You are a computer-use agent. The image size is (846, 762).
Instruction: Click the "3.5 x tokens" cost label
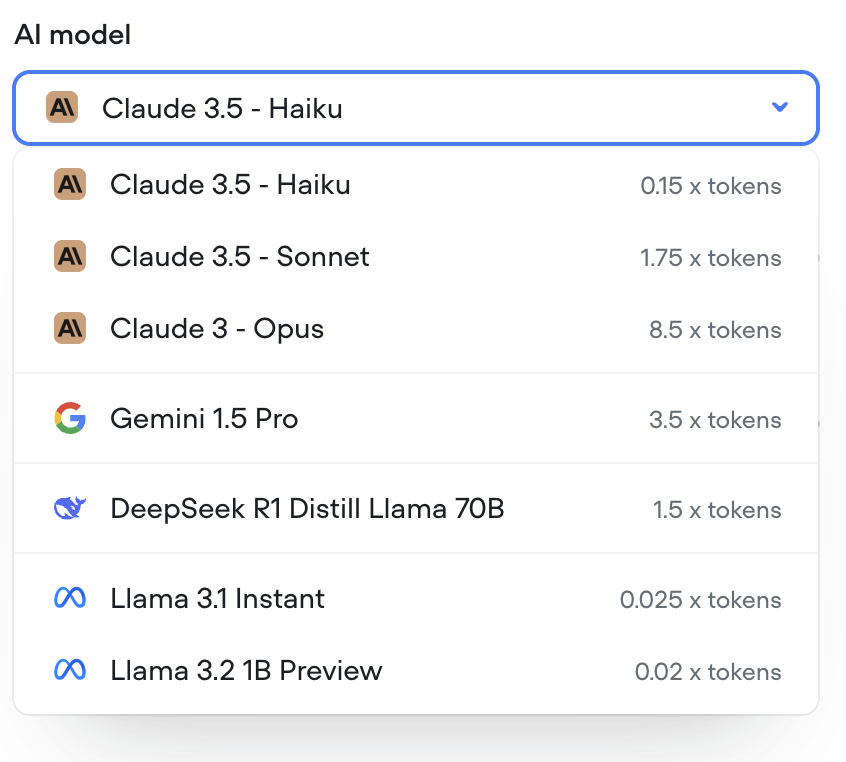coord(715,419)
